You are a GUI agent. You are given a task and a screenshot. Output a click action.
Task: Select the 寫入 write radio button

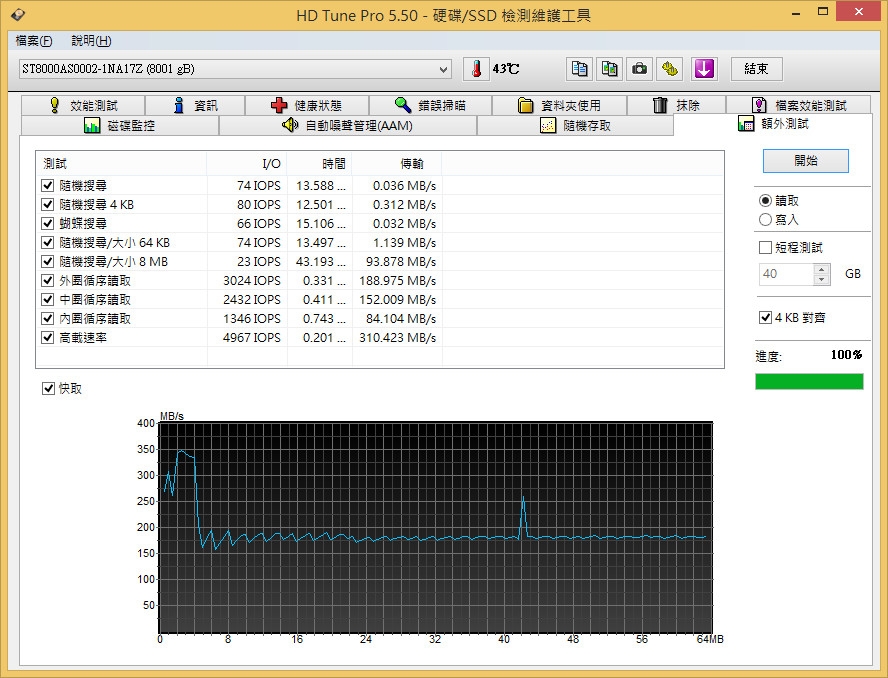coord(765,220)
